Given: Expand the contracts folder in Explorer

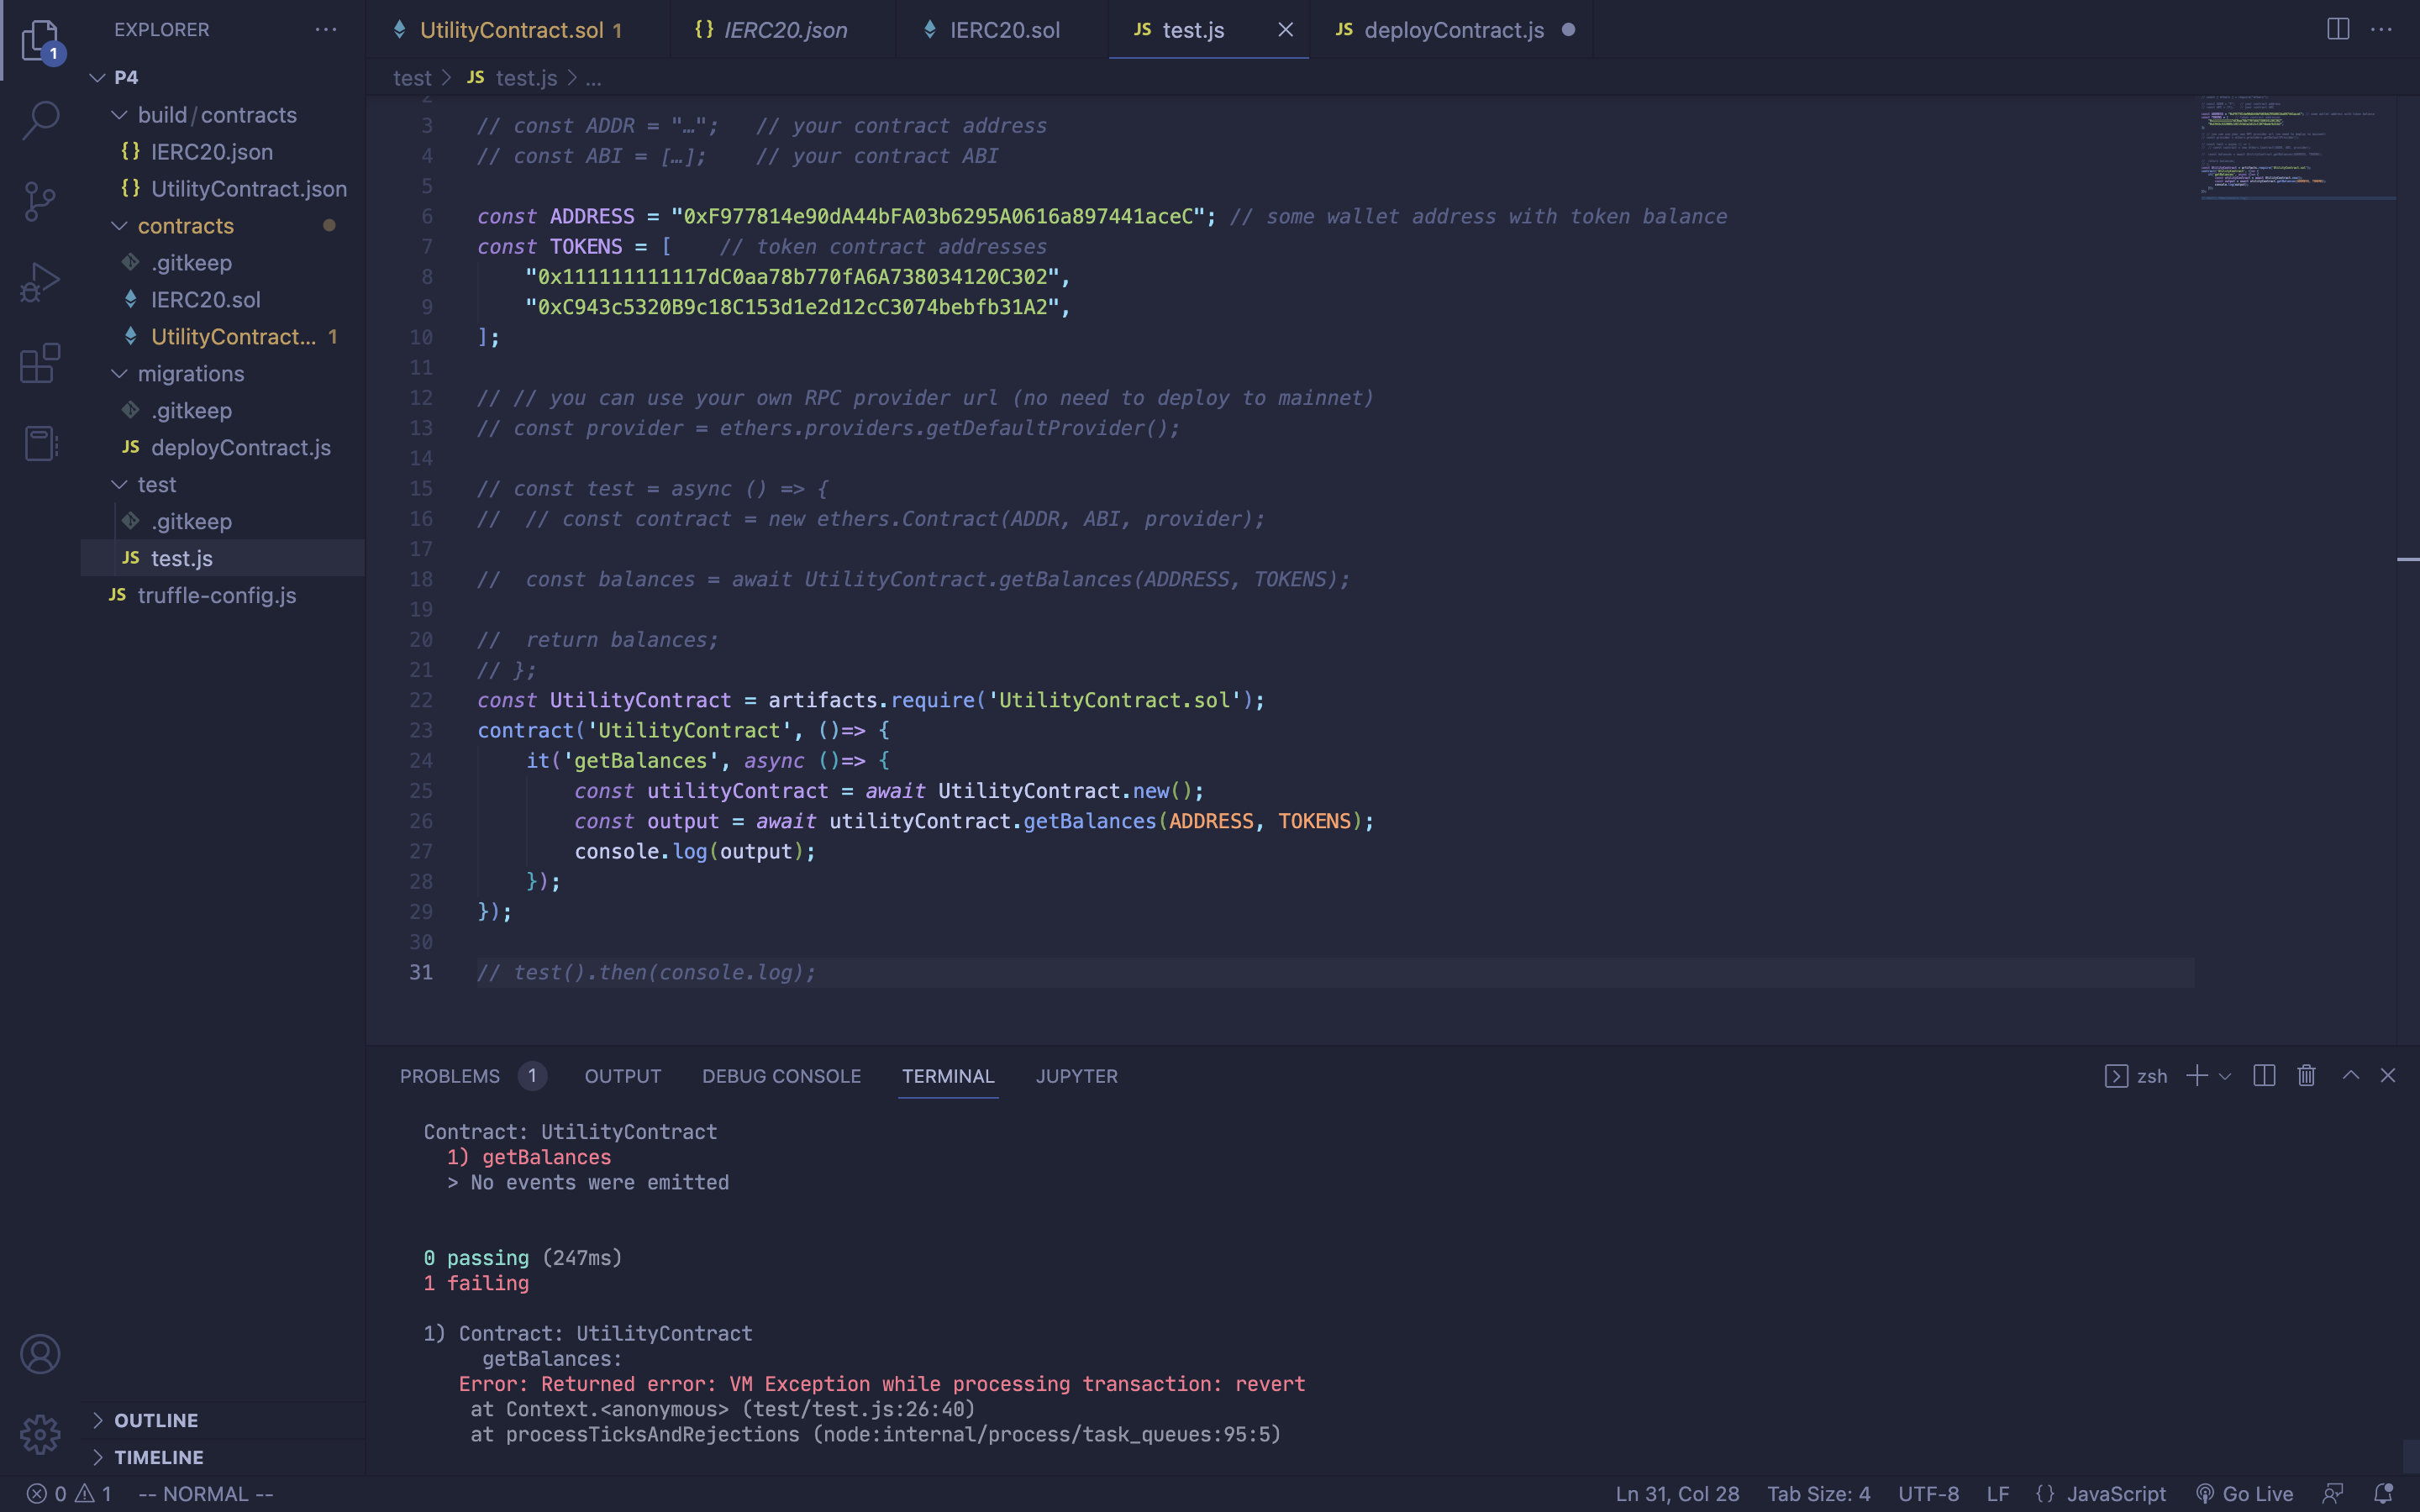Looking at the screenshot, I should [187, 227].
